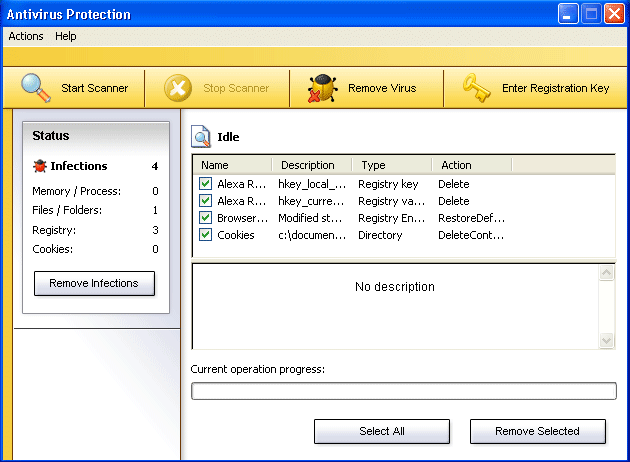The image size is (630, 462).
Task: Click the Start Scanner magnifier icon
Action: tap(36, 88)
